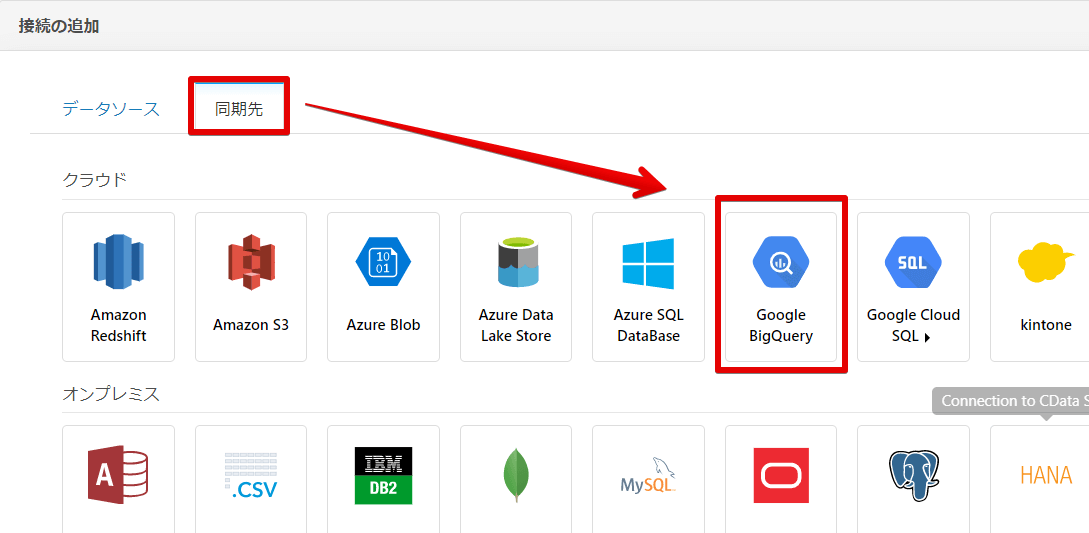Screen dimensions: 1089x533
Task: Select the .CSV file connection icon
Action: tap(251, 476)
